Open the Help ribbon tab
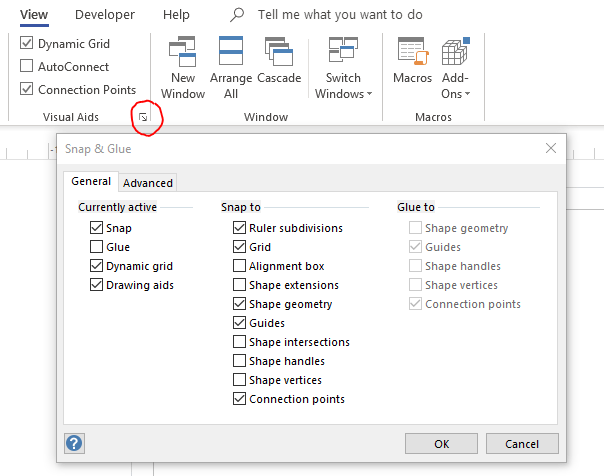 [x=176, y=15]
